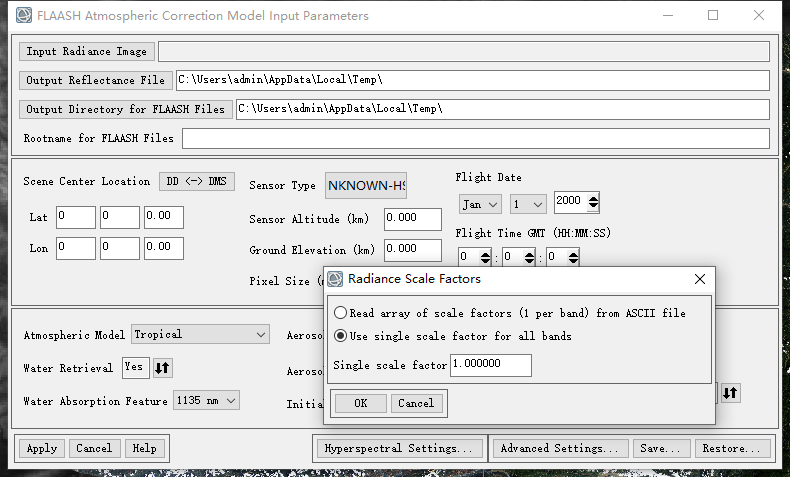
Task: Click the Lon minutes field
Action: point(120,248)
